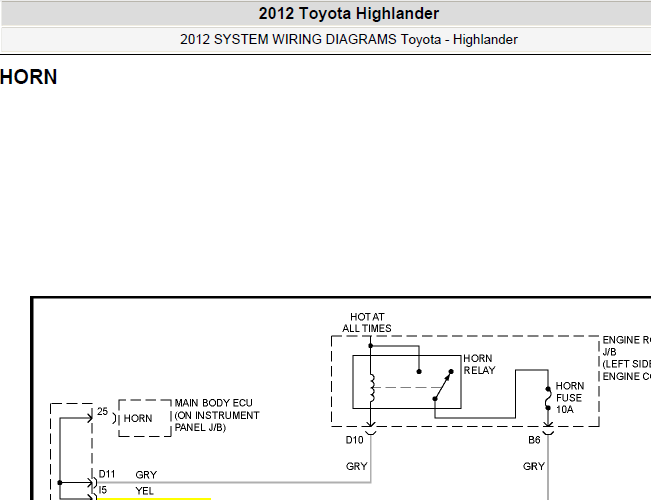Click the horn fuse symbol

548,399
